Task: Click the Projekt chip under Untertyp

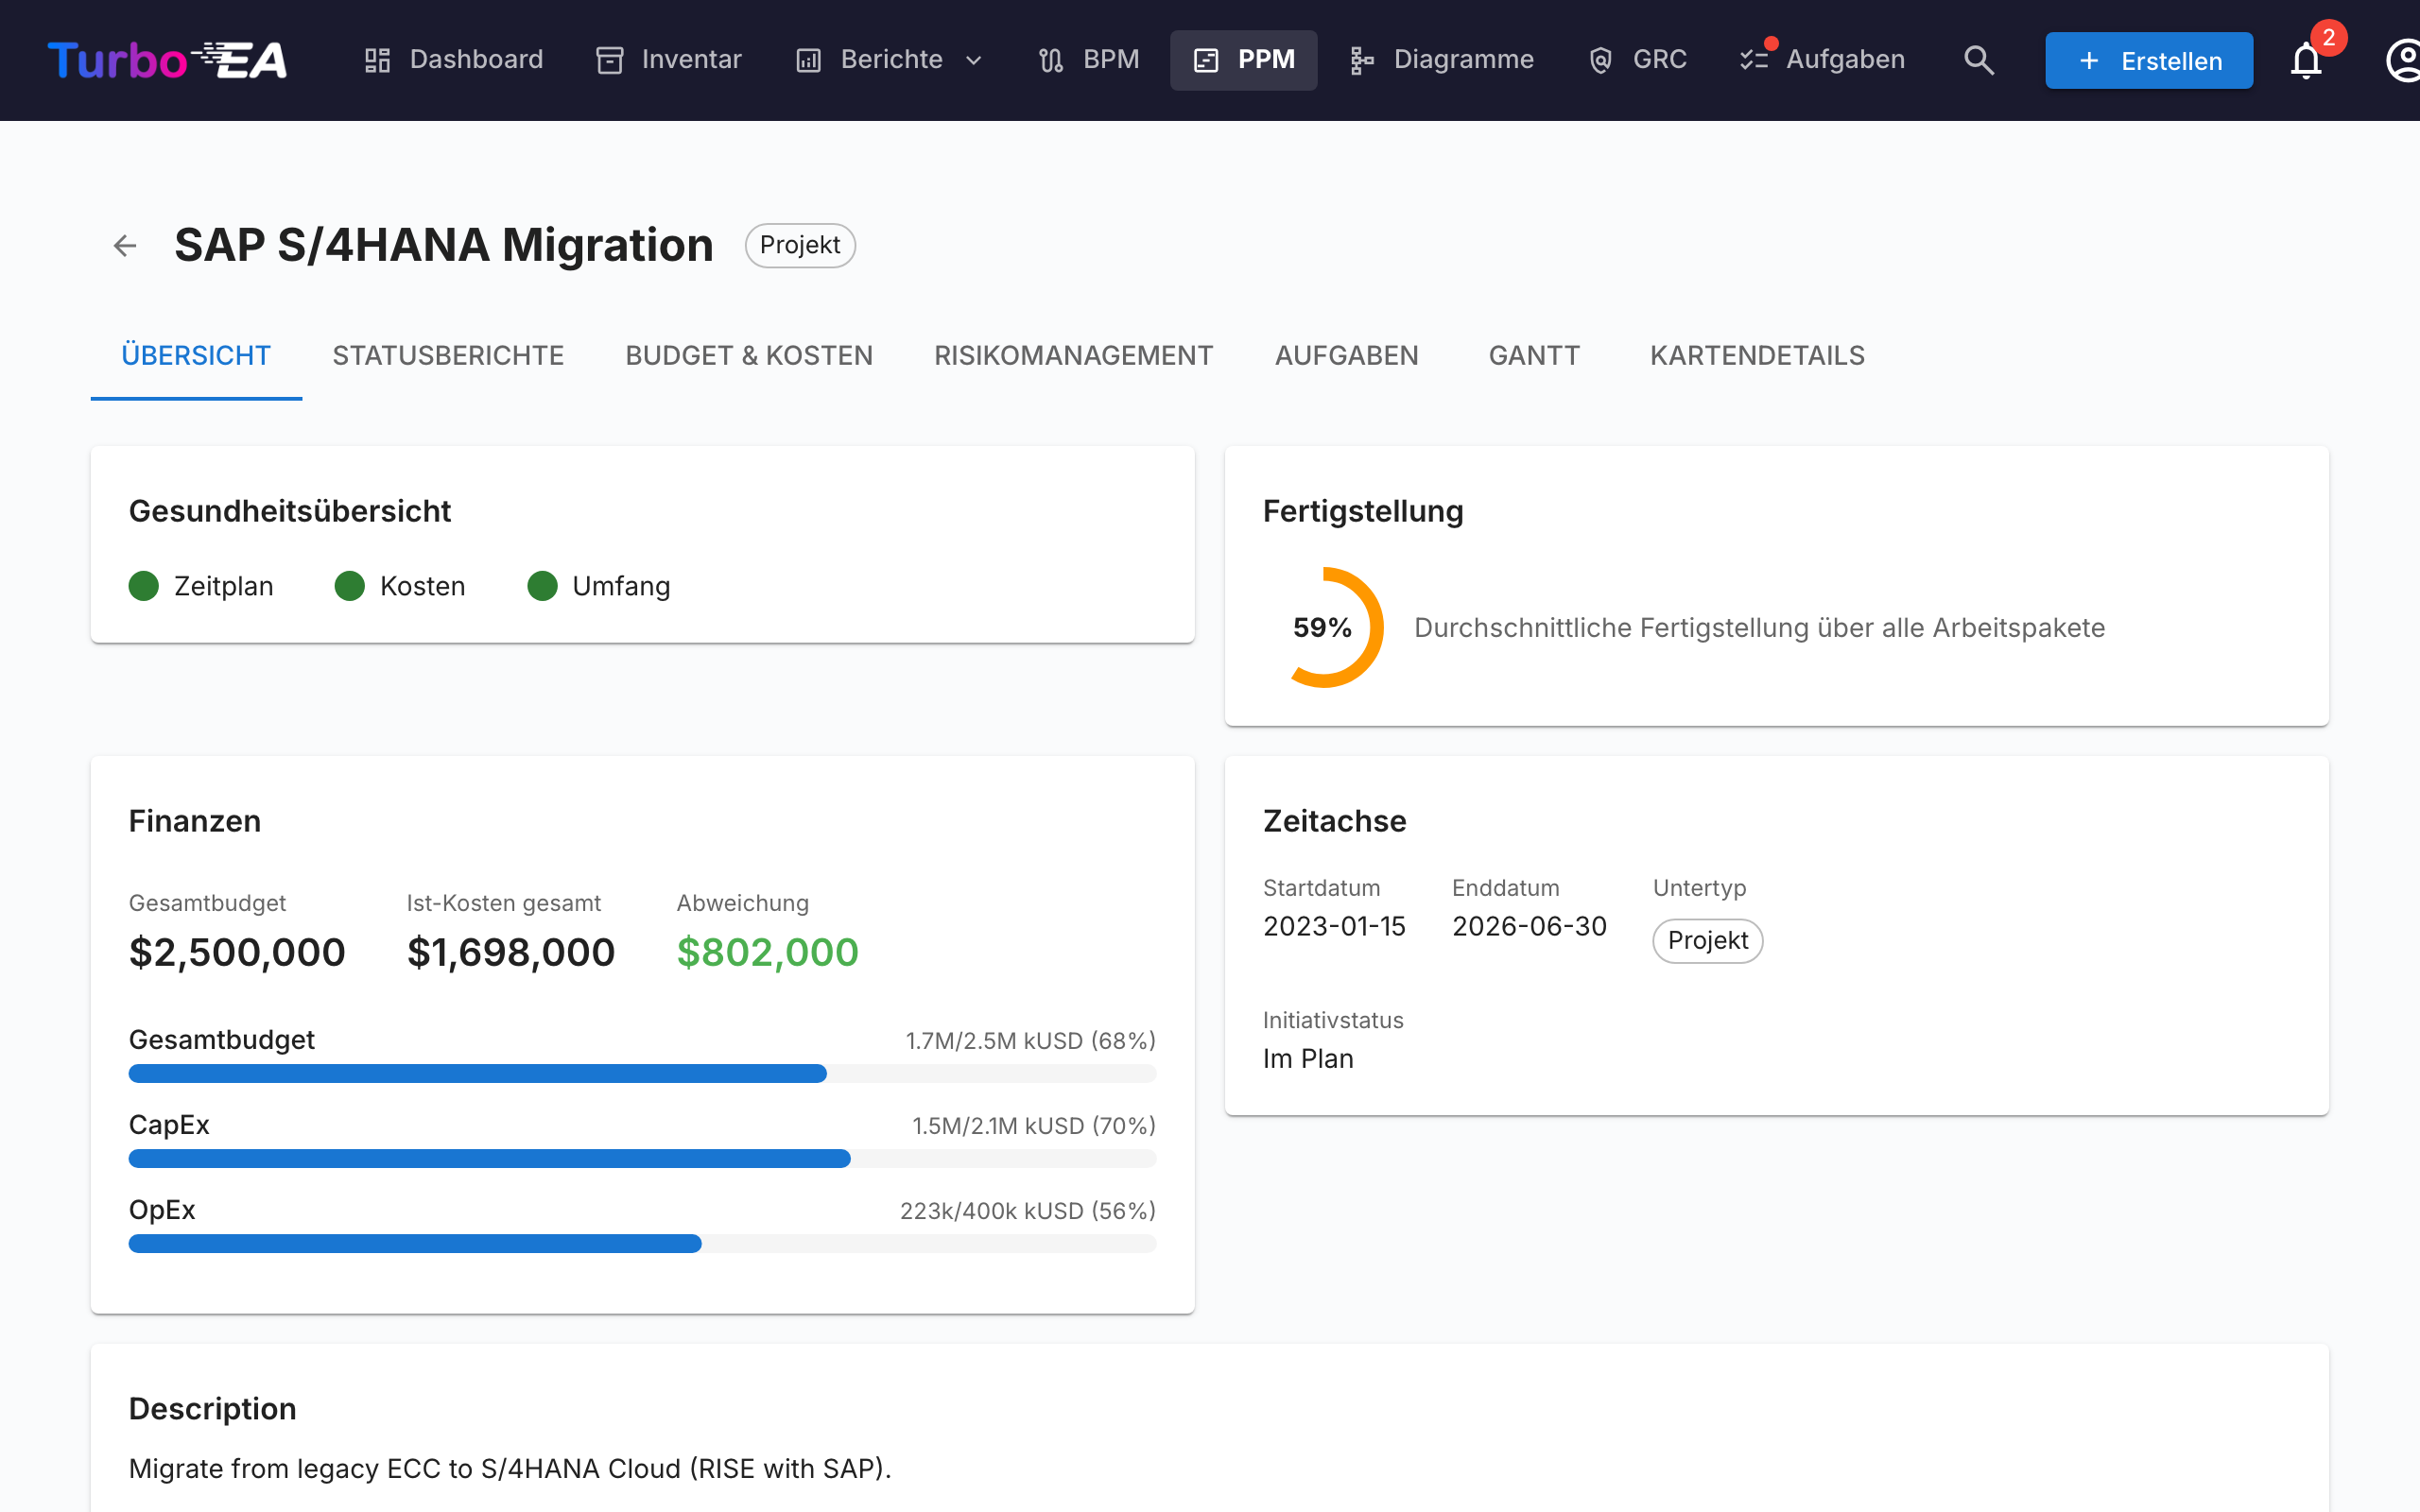Action: 1708,941
